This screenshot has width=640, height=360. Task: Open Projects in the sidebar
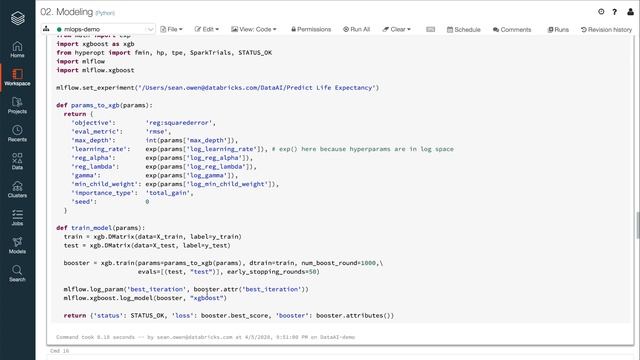click(x=17, y=105)
